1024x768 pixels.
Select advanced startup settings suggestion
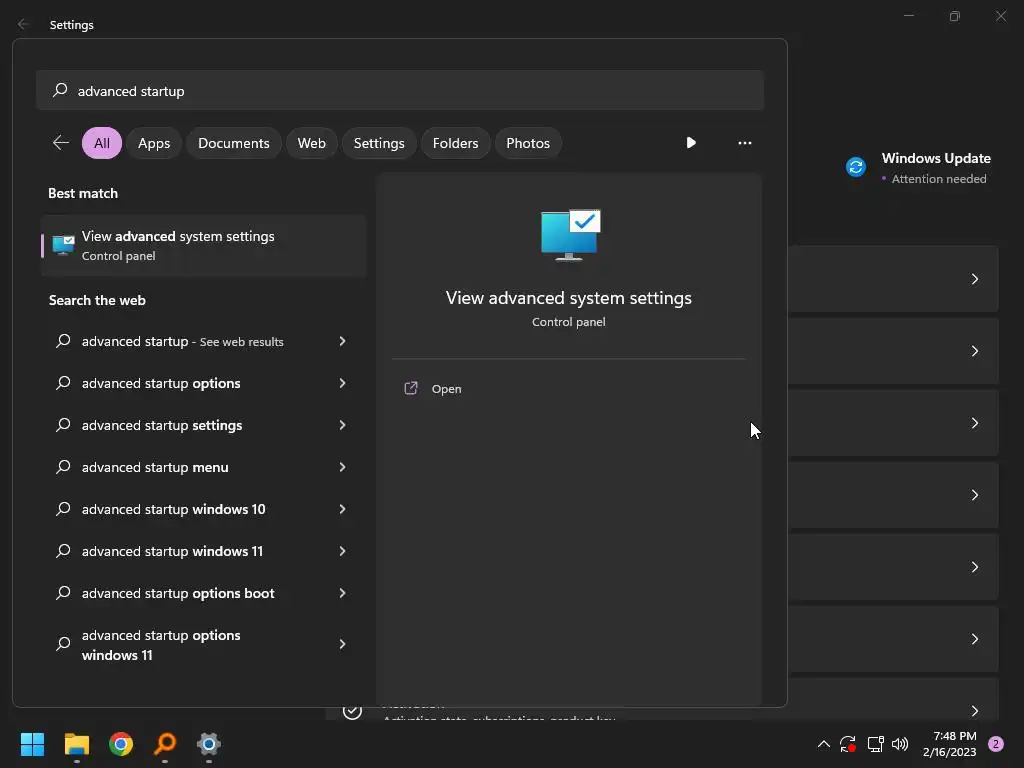point(202,425)
